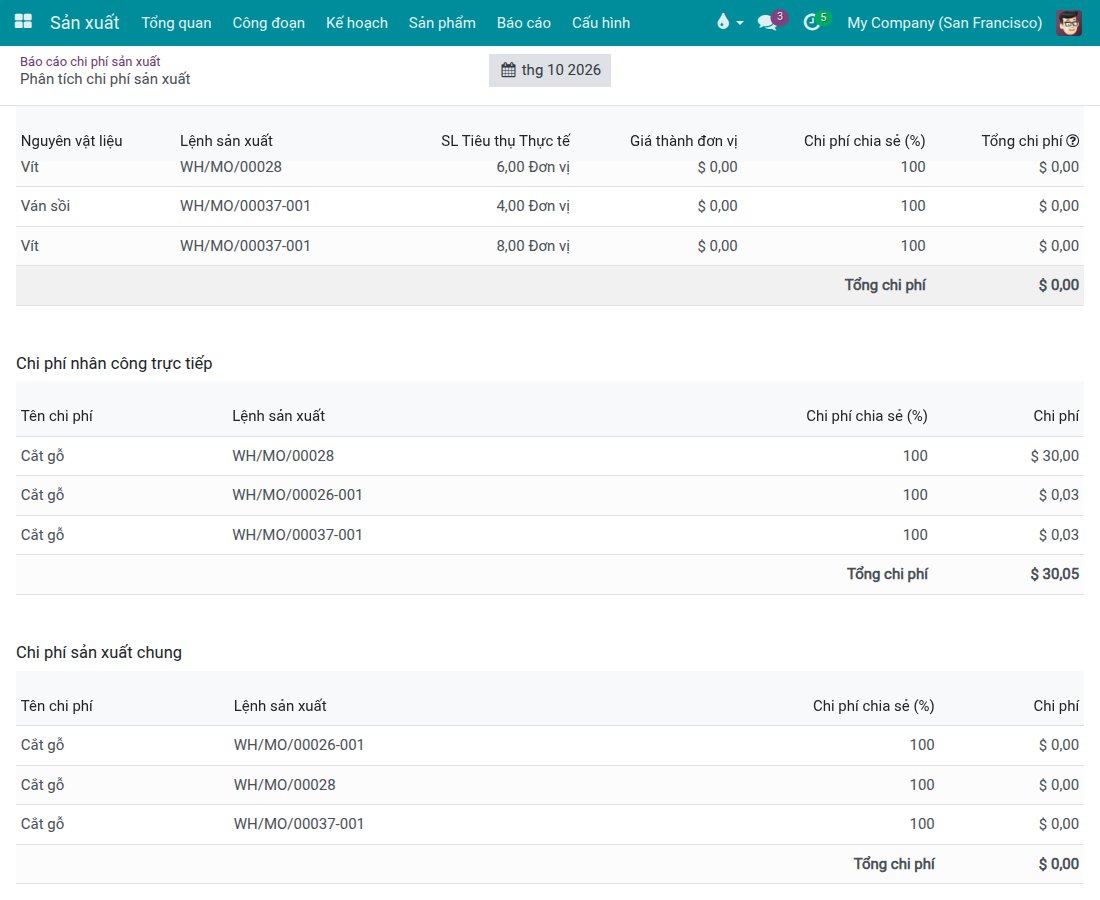This screenshot has height=900, width=1100.
Task: Click WH/MO/00037-001 in the overhead cost table
Action: point(299,824)
